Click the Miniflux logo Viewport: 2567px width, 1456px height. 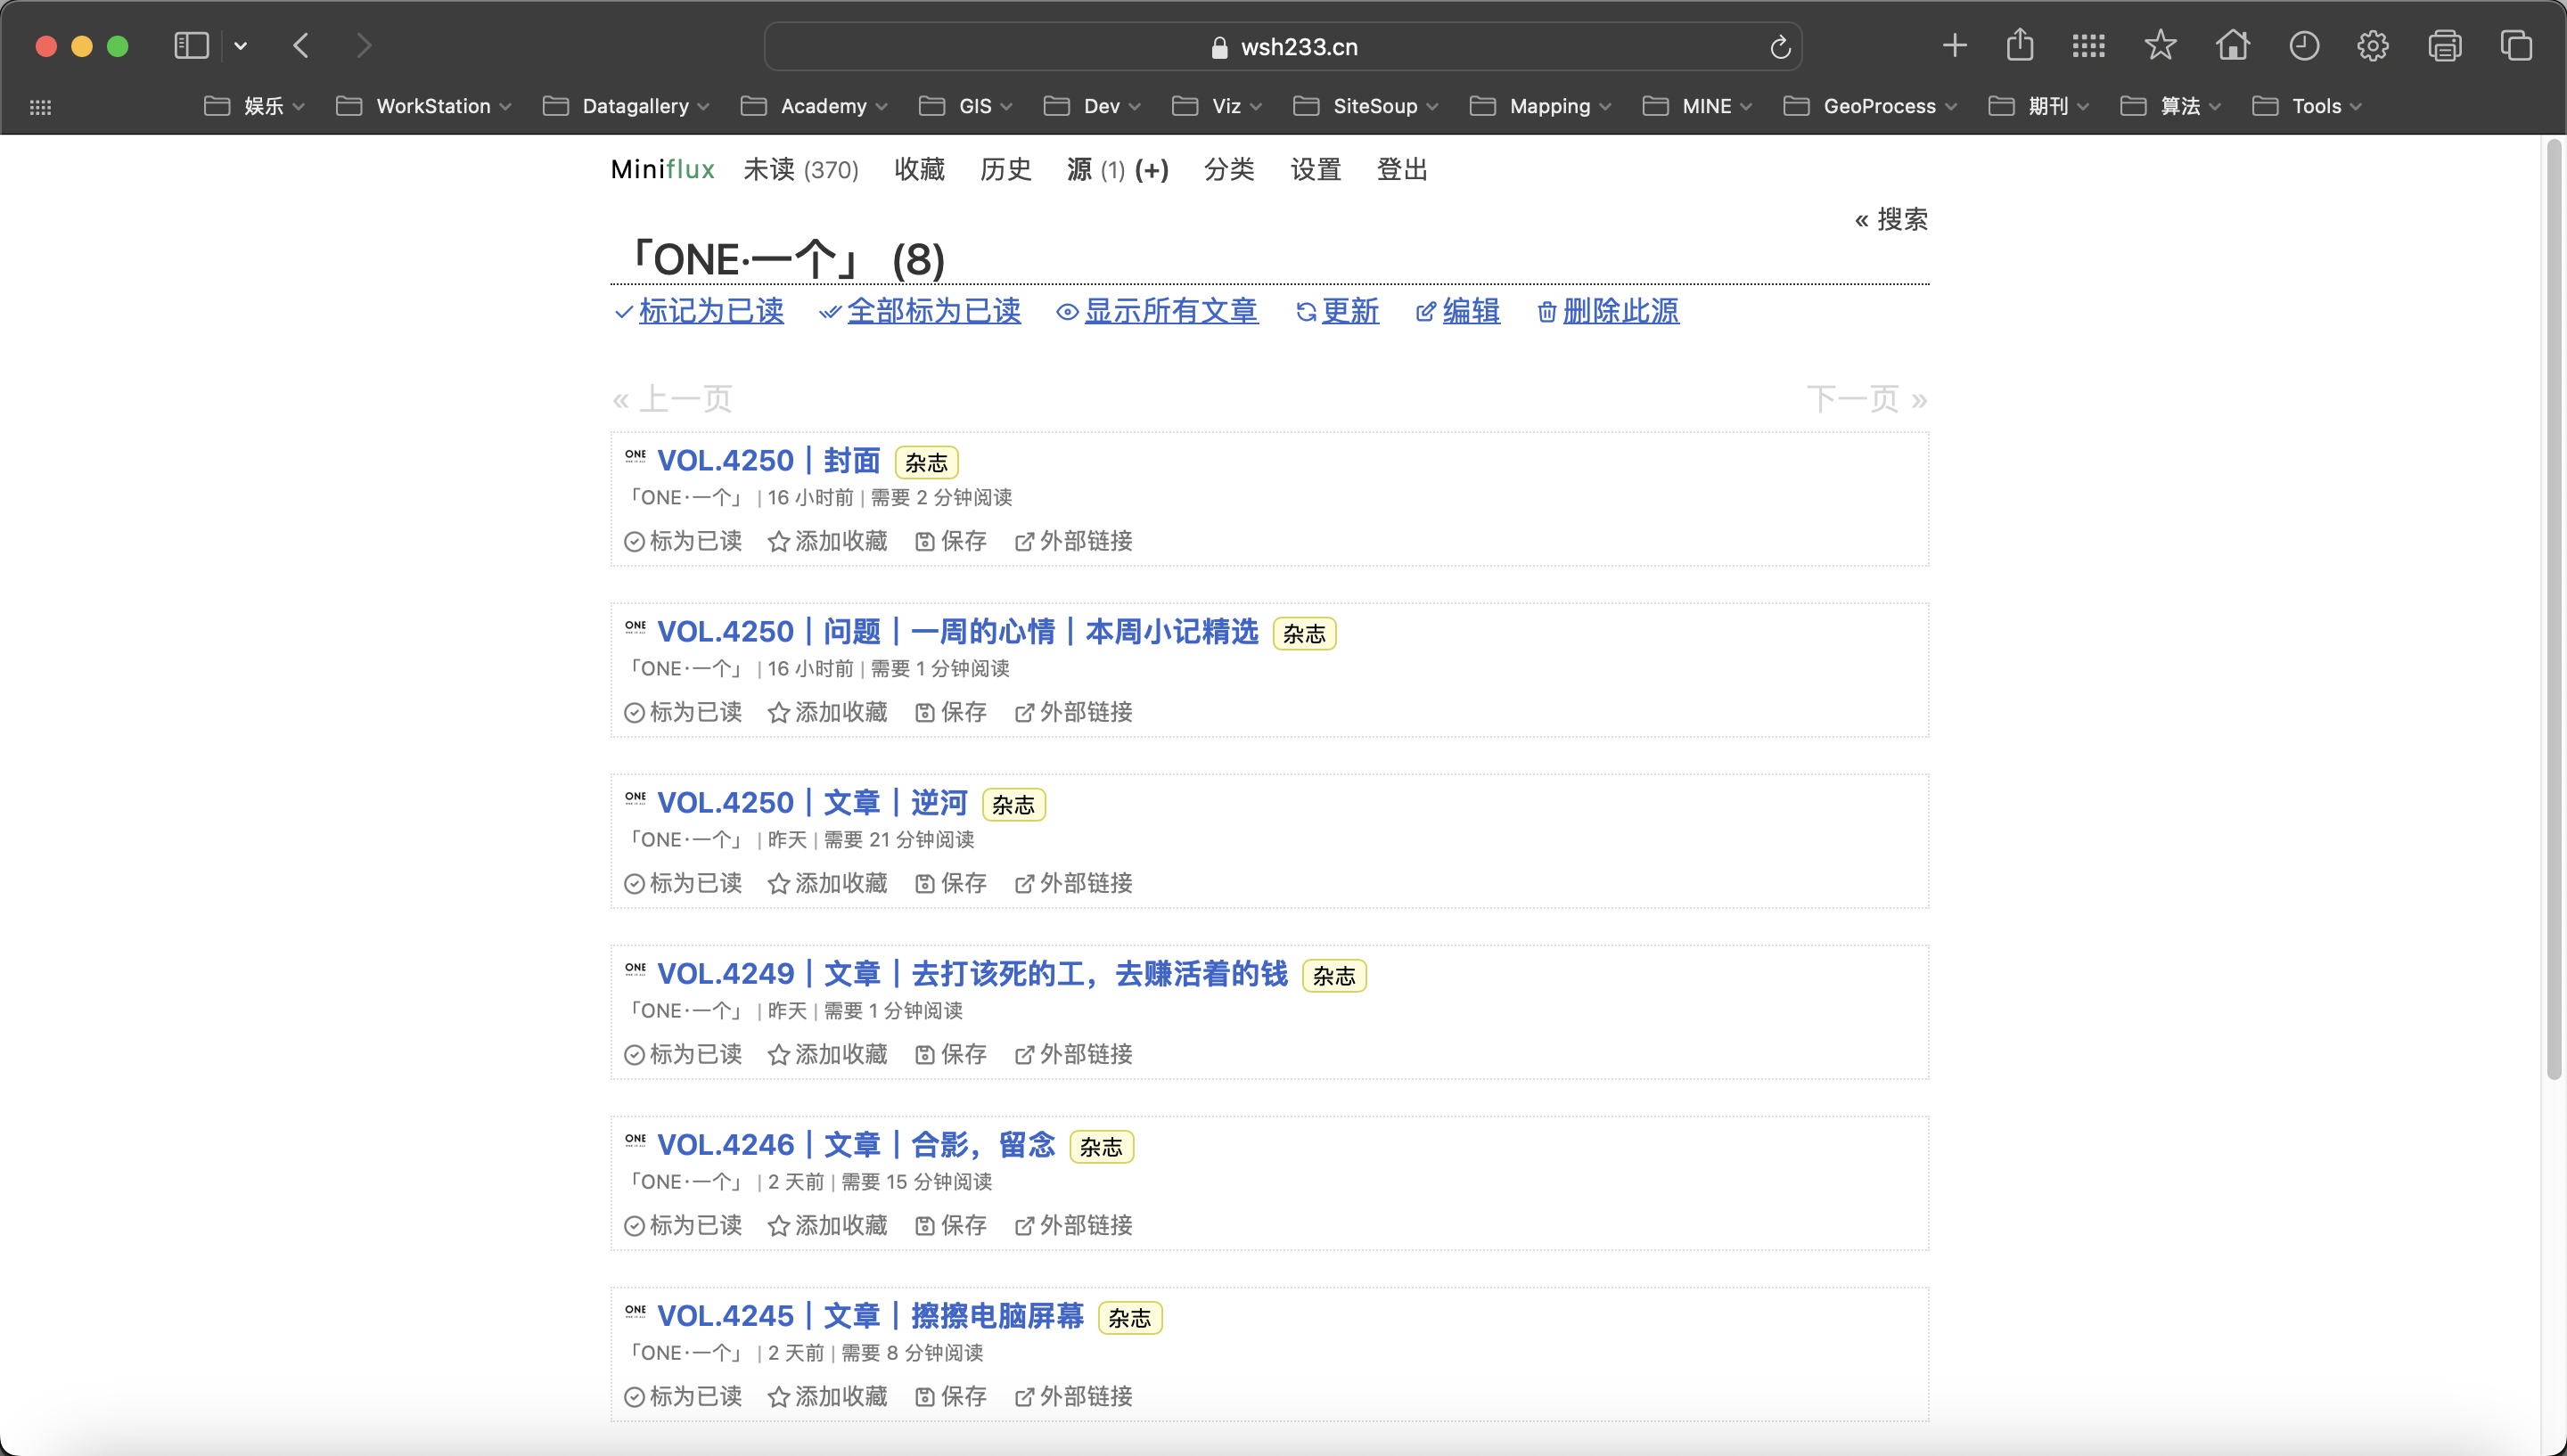tap(662, 170)
